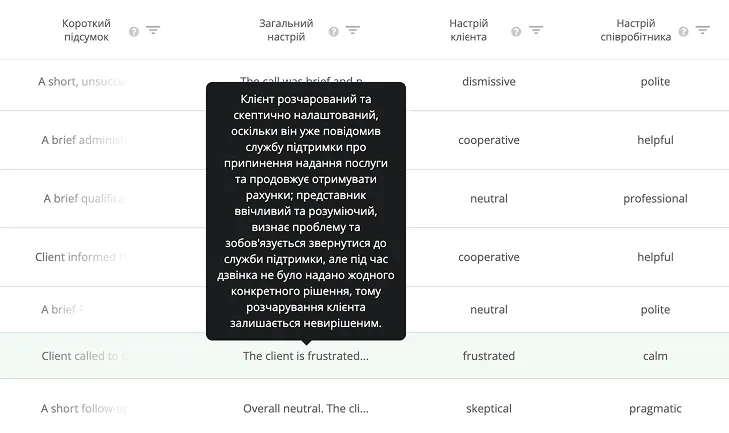
Task: Filter the Загальний настрій column
Action: point(353,31)
